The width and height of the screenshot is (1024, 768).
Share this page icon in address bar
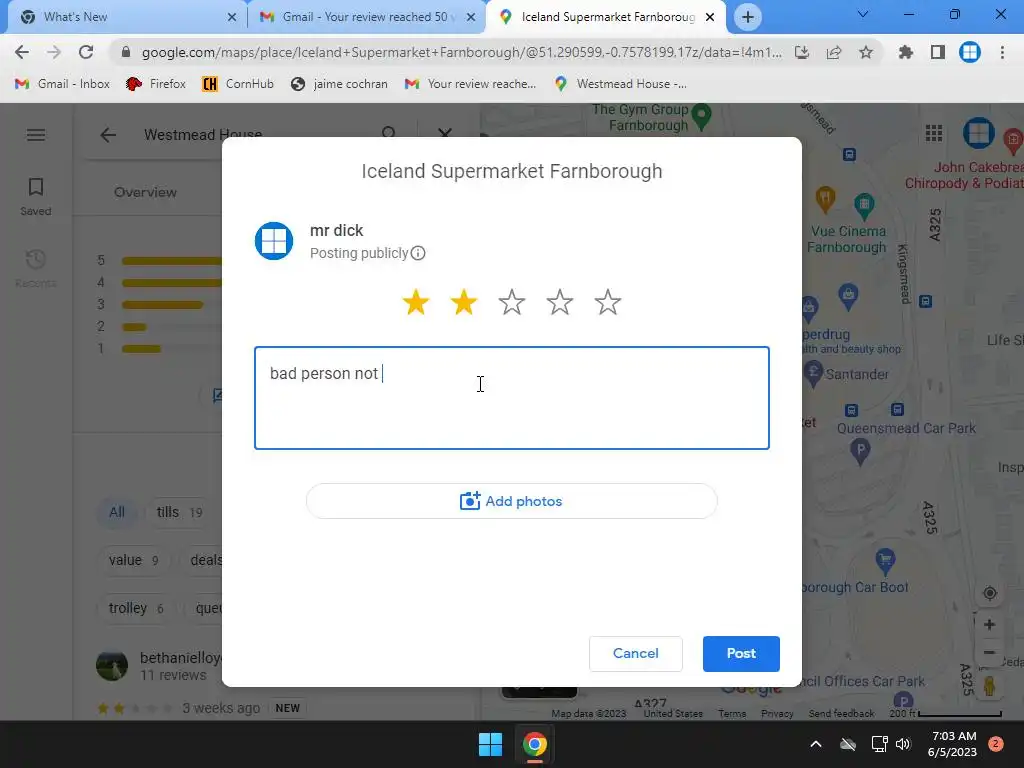pos(834,52)
